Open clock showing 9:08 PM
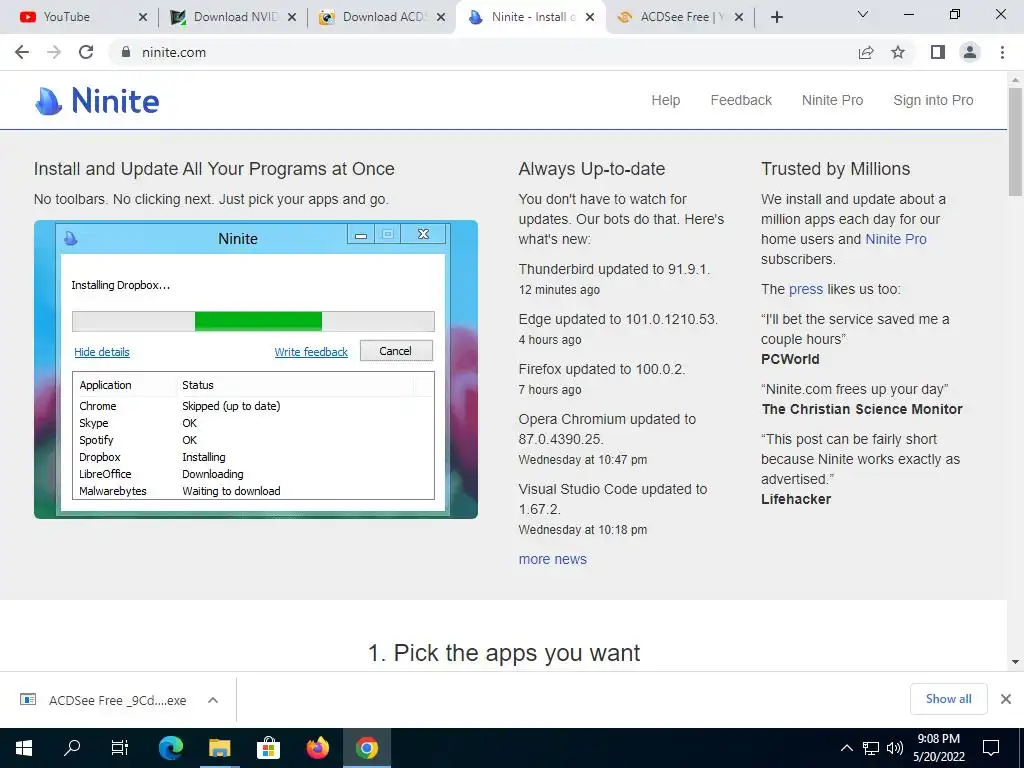This screenshot has height=768, width=1024. point(938,748)
